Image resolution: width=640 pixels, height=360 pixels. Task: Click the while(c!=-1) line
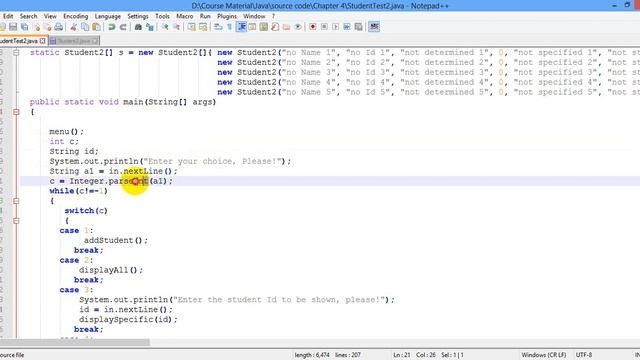[x=78, y=191]
